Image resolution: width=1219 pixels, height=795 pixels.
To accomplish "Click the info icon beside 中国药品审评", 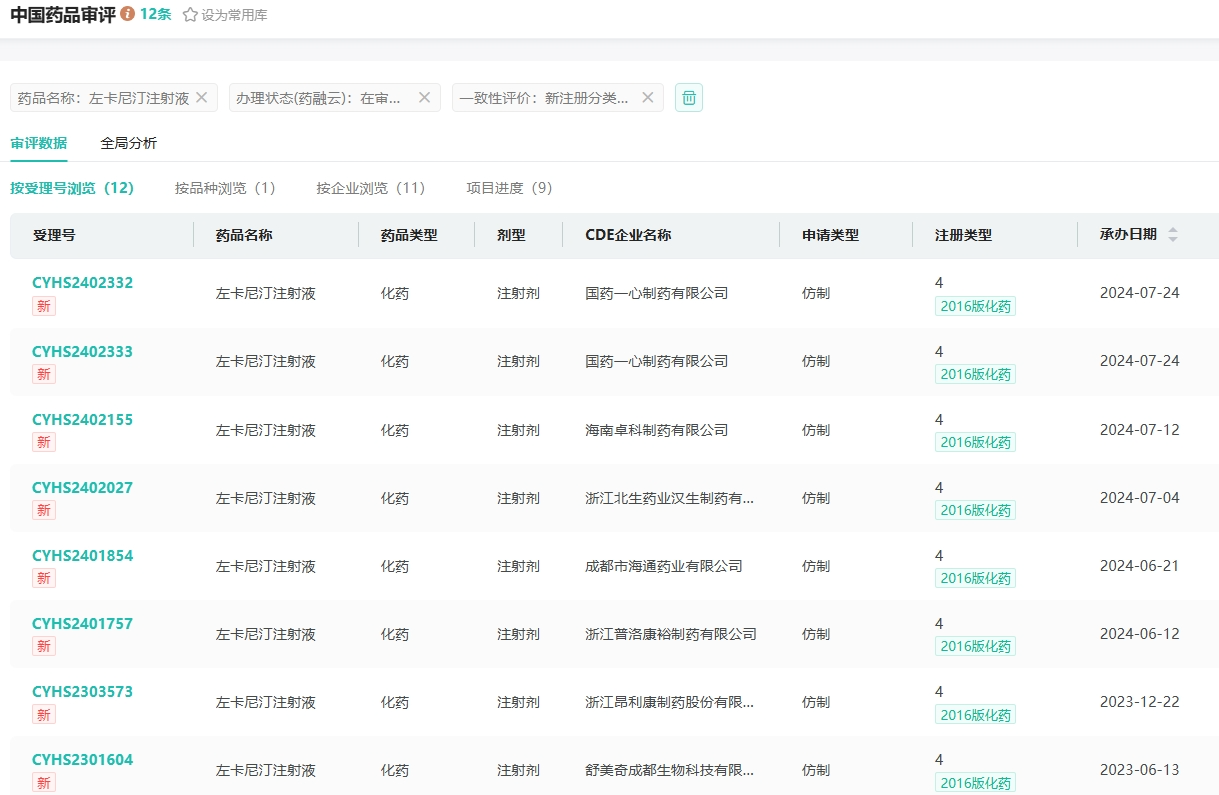I will [127, 15].
